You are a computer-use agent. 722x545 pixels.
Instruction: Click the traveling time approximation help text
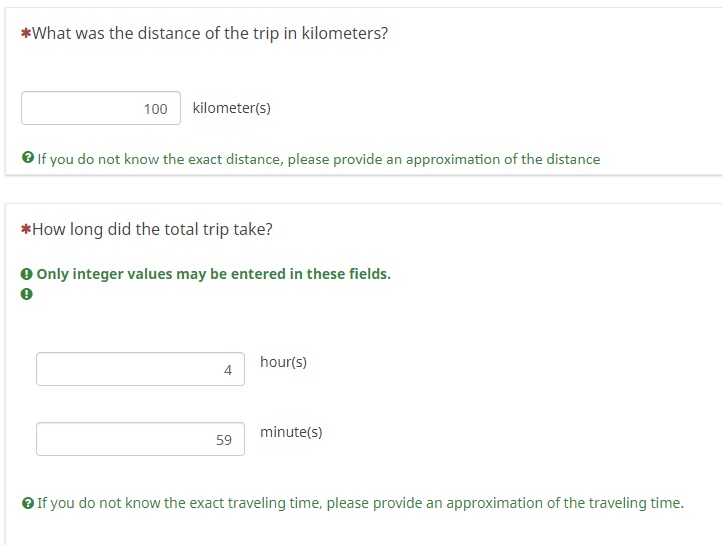360,503
